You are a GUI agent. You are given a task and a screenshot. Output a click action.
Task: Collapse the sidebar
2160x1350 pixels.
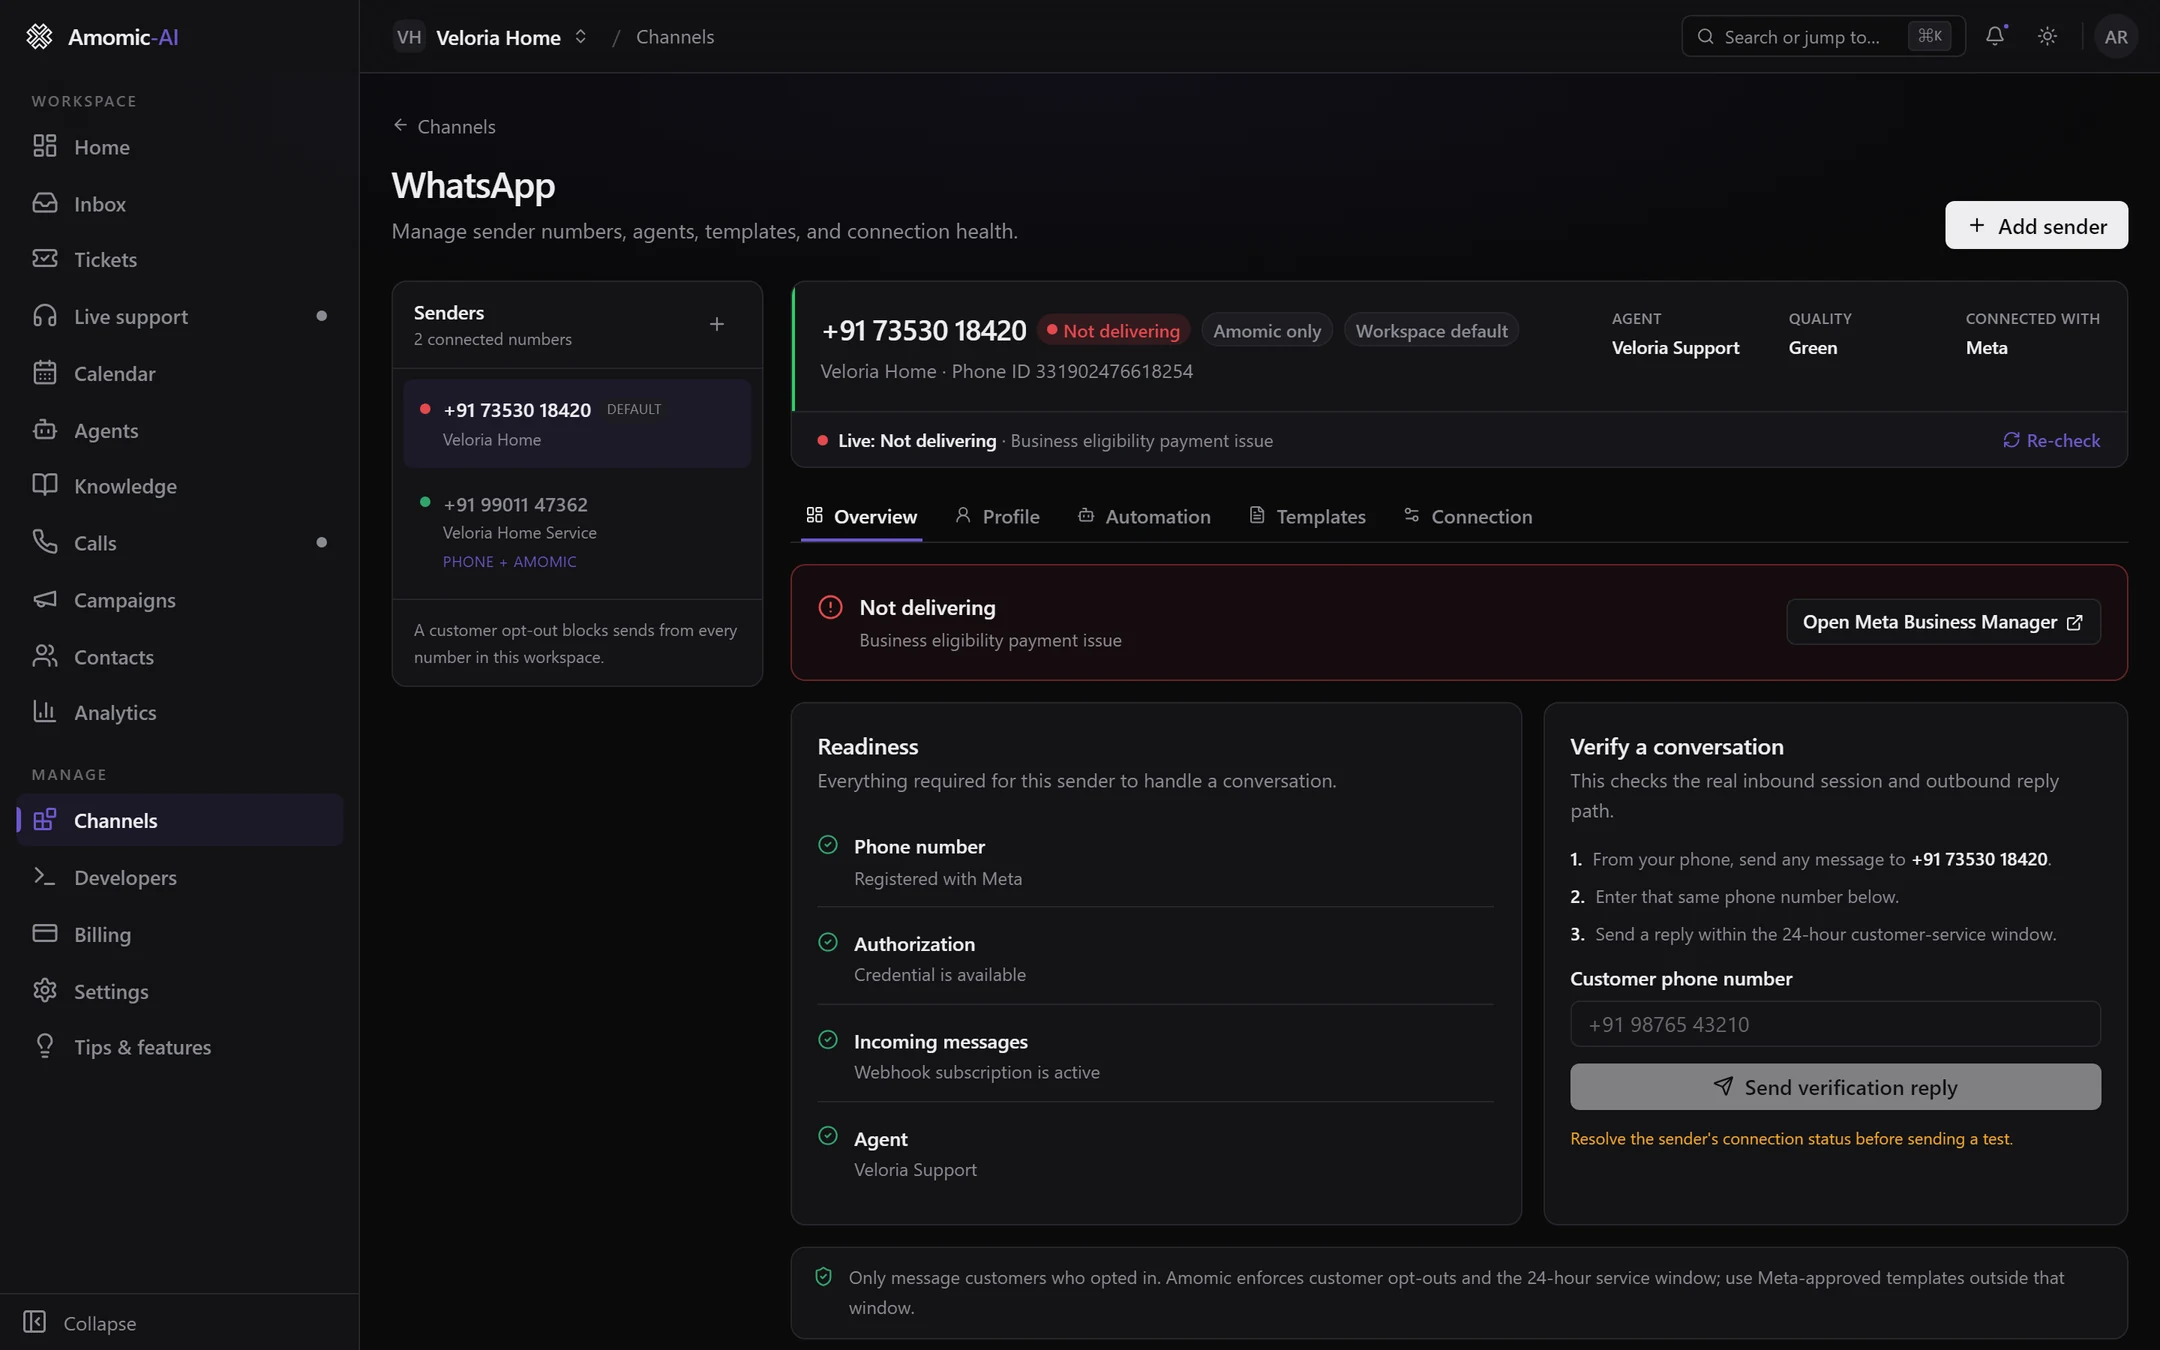[x=80, y=1323]
